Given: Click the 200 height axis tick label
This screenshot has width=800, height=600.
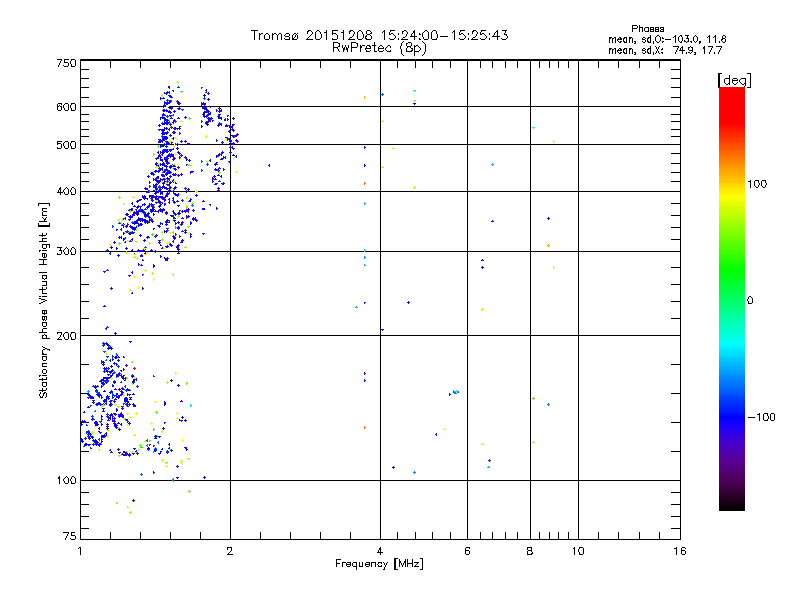Looking at the screenshot, I should [x=66, y=336].
